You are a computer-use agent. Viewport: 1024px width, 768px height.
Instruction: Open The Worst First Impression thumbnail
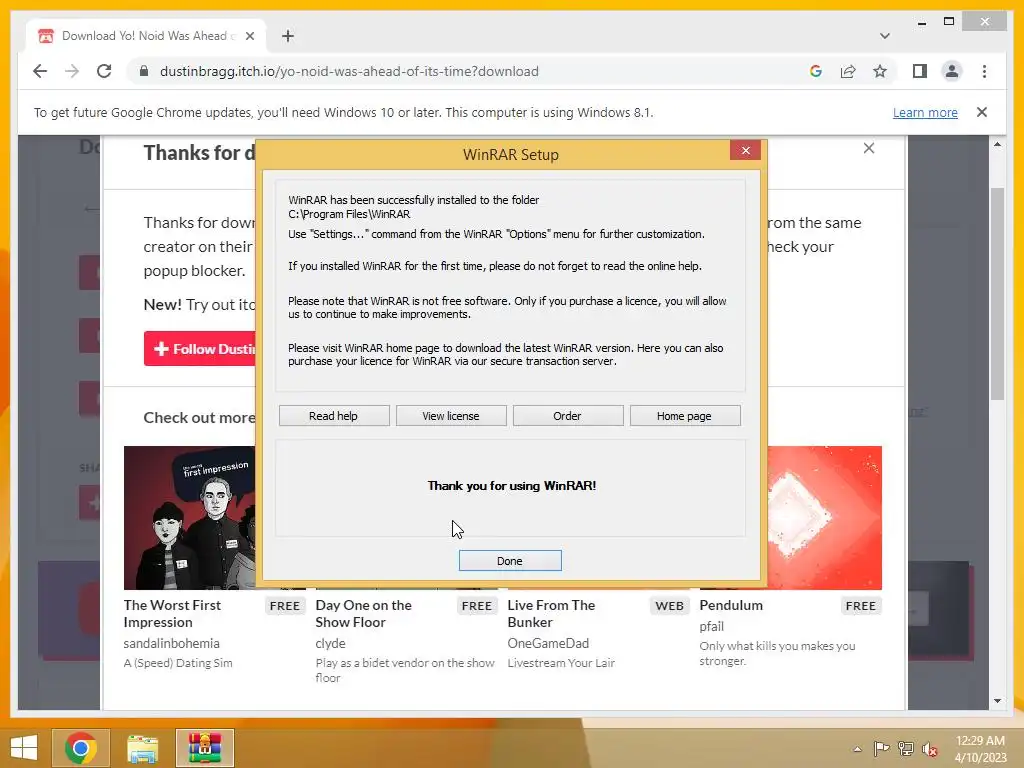(x=189, y=517)
